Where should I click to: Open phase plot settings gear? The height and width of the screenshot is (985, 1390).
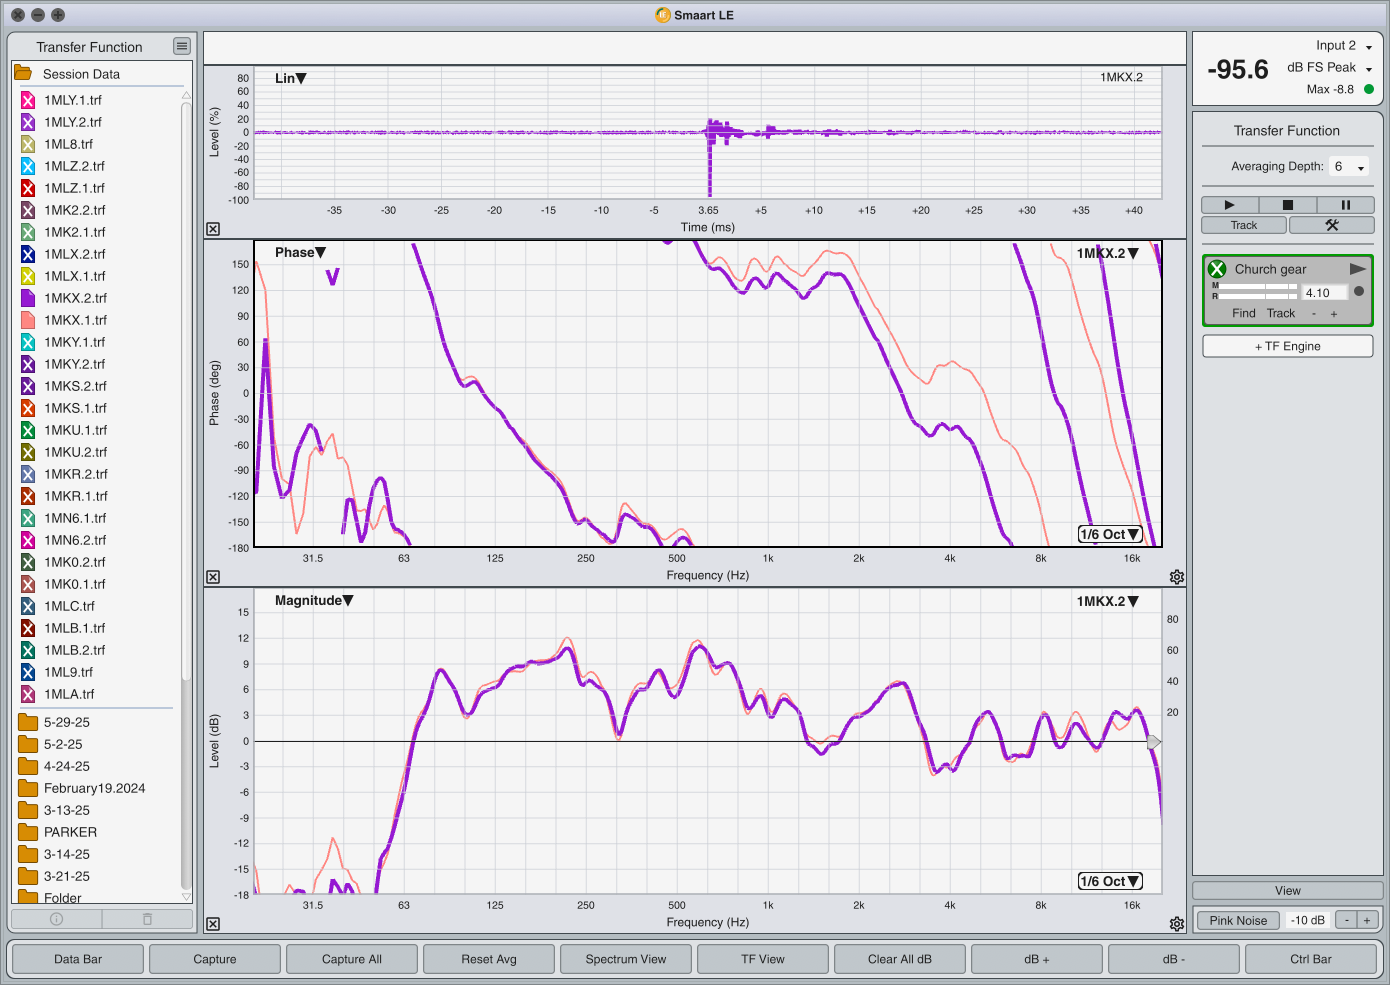tap(1177, 577)
